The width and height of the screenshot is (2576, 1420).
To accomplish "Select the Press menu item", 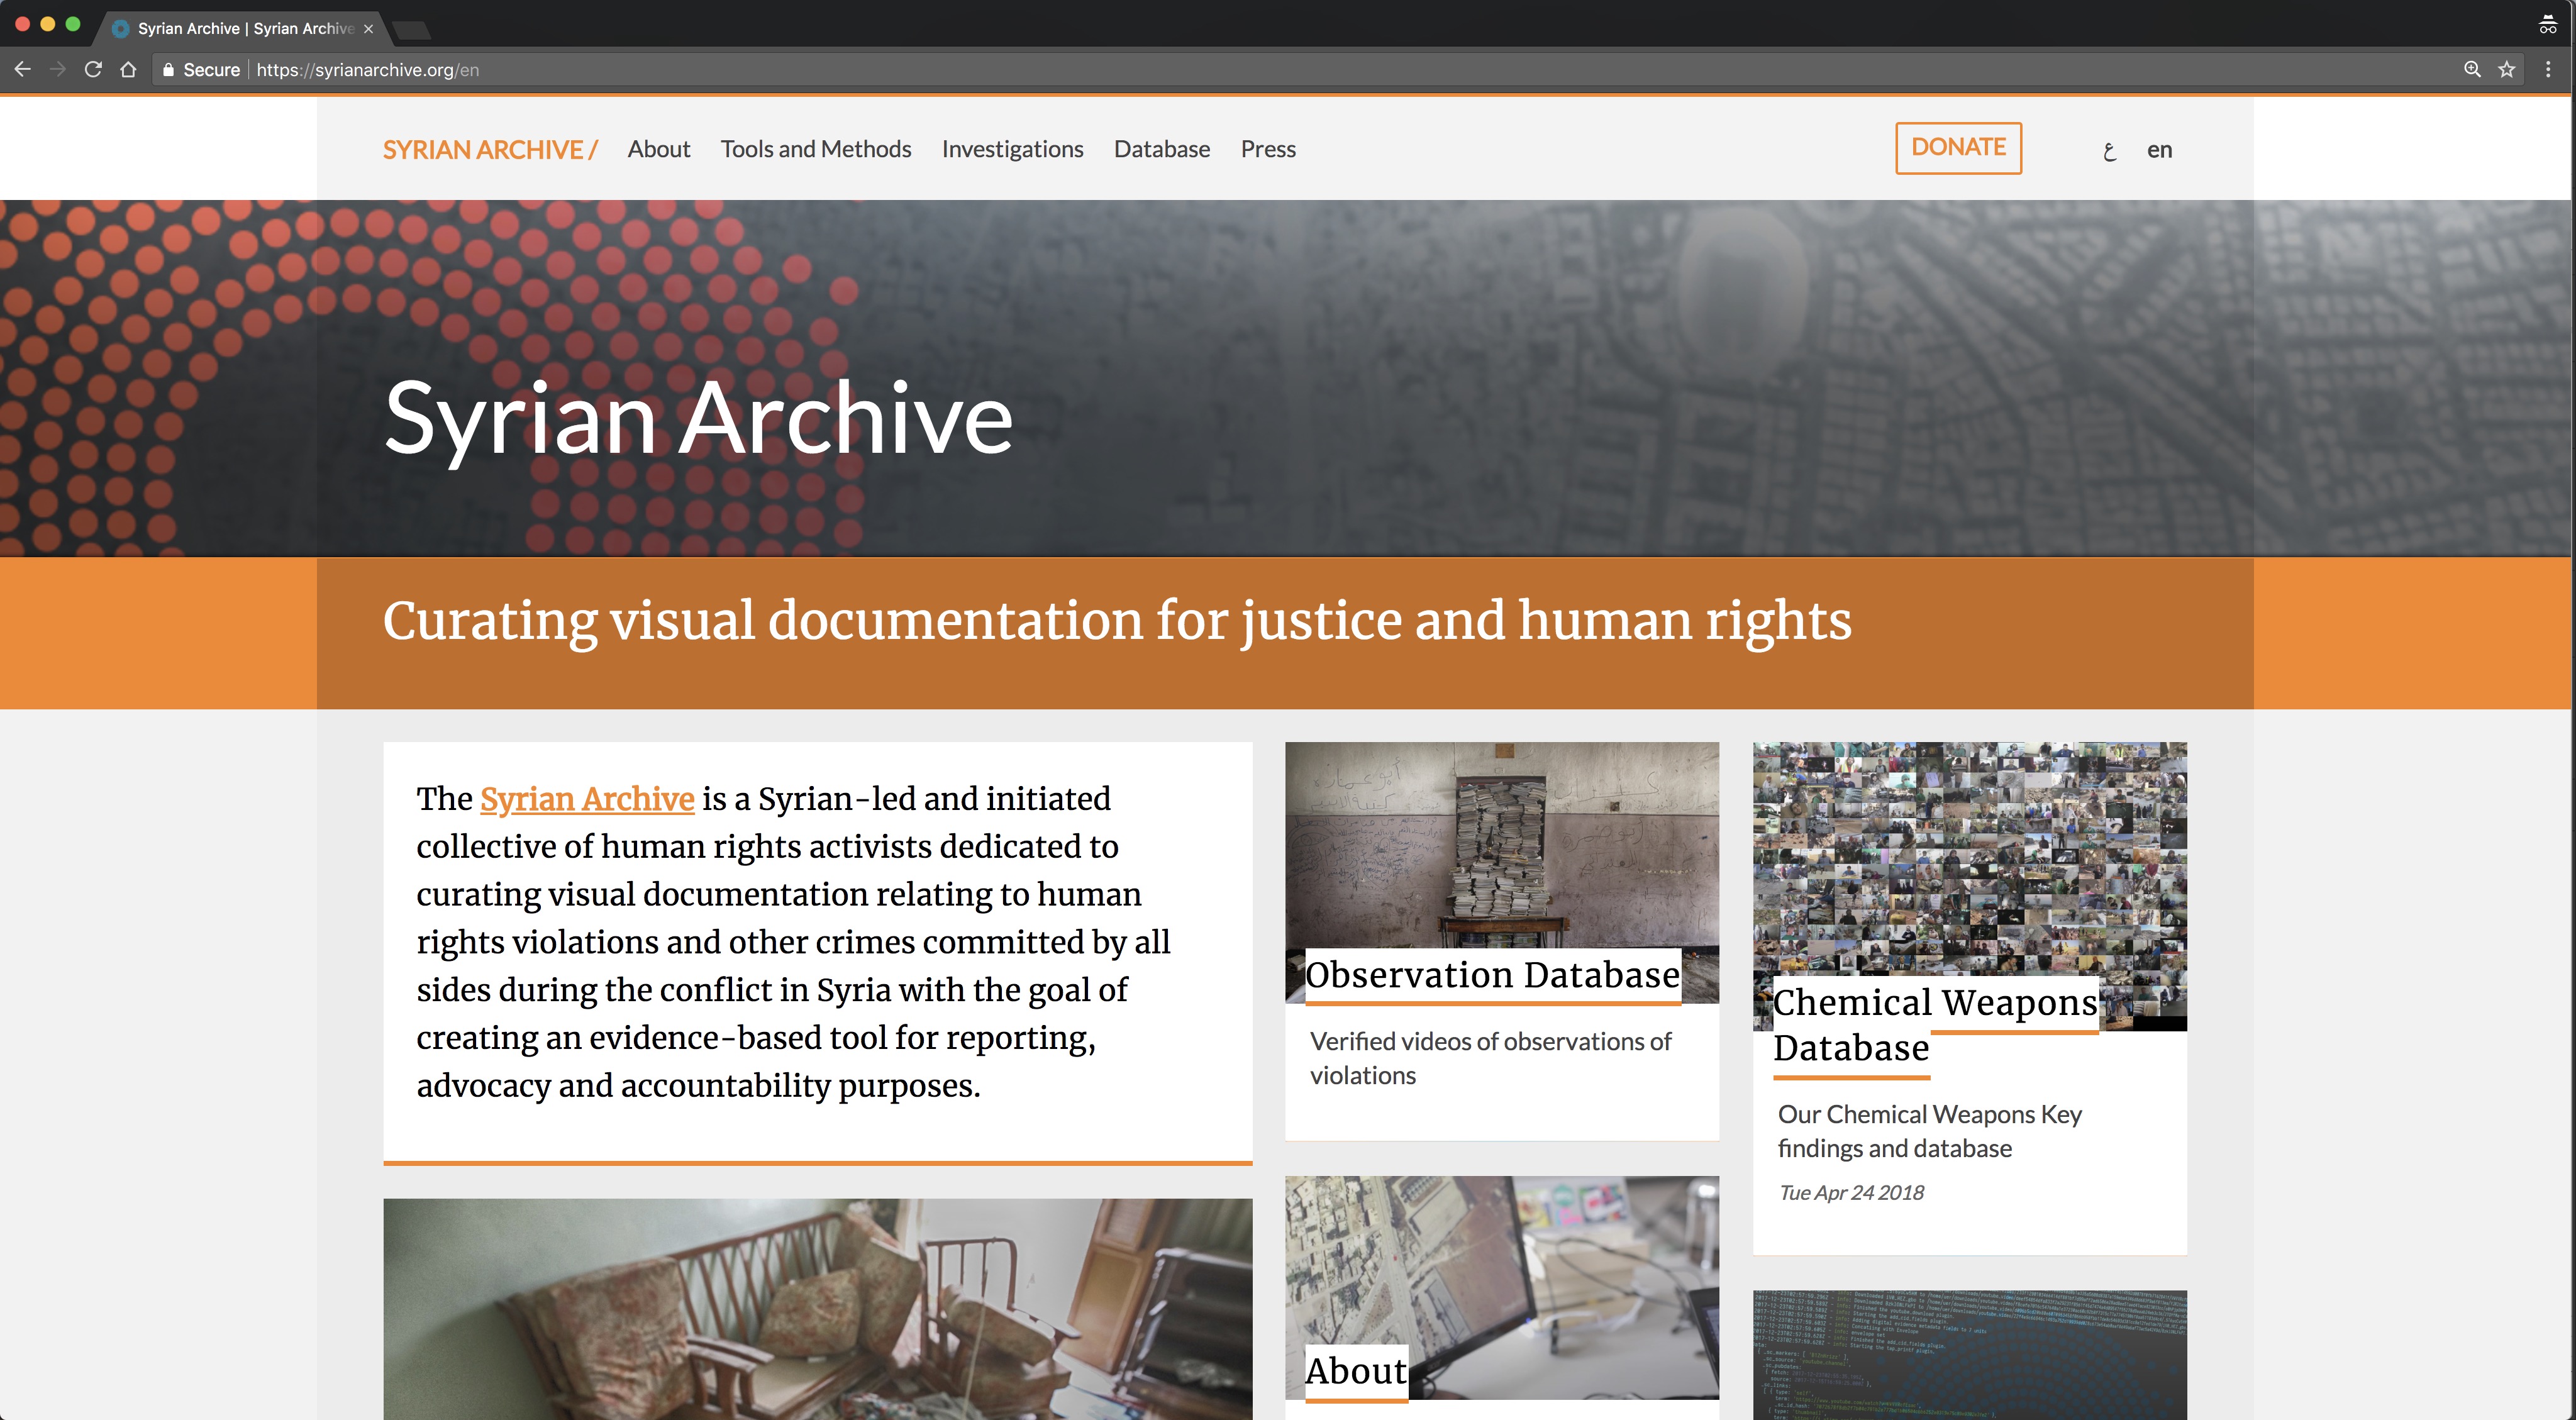I will pyautogui.click(x=1268, y=148).
